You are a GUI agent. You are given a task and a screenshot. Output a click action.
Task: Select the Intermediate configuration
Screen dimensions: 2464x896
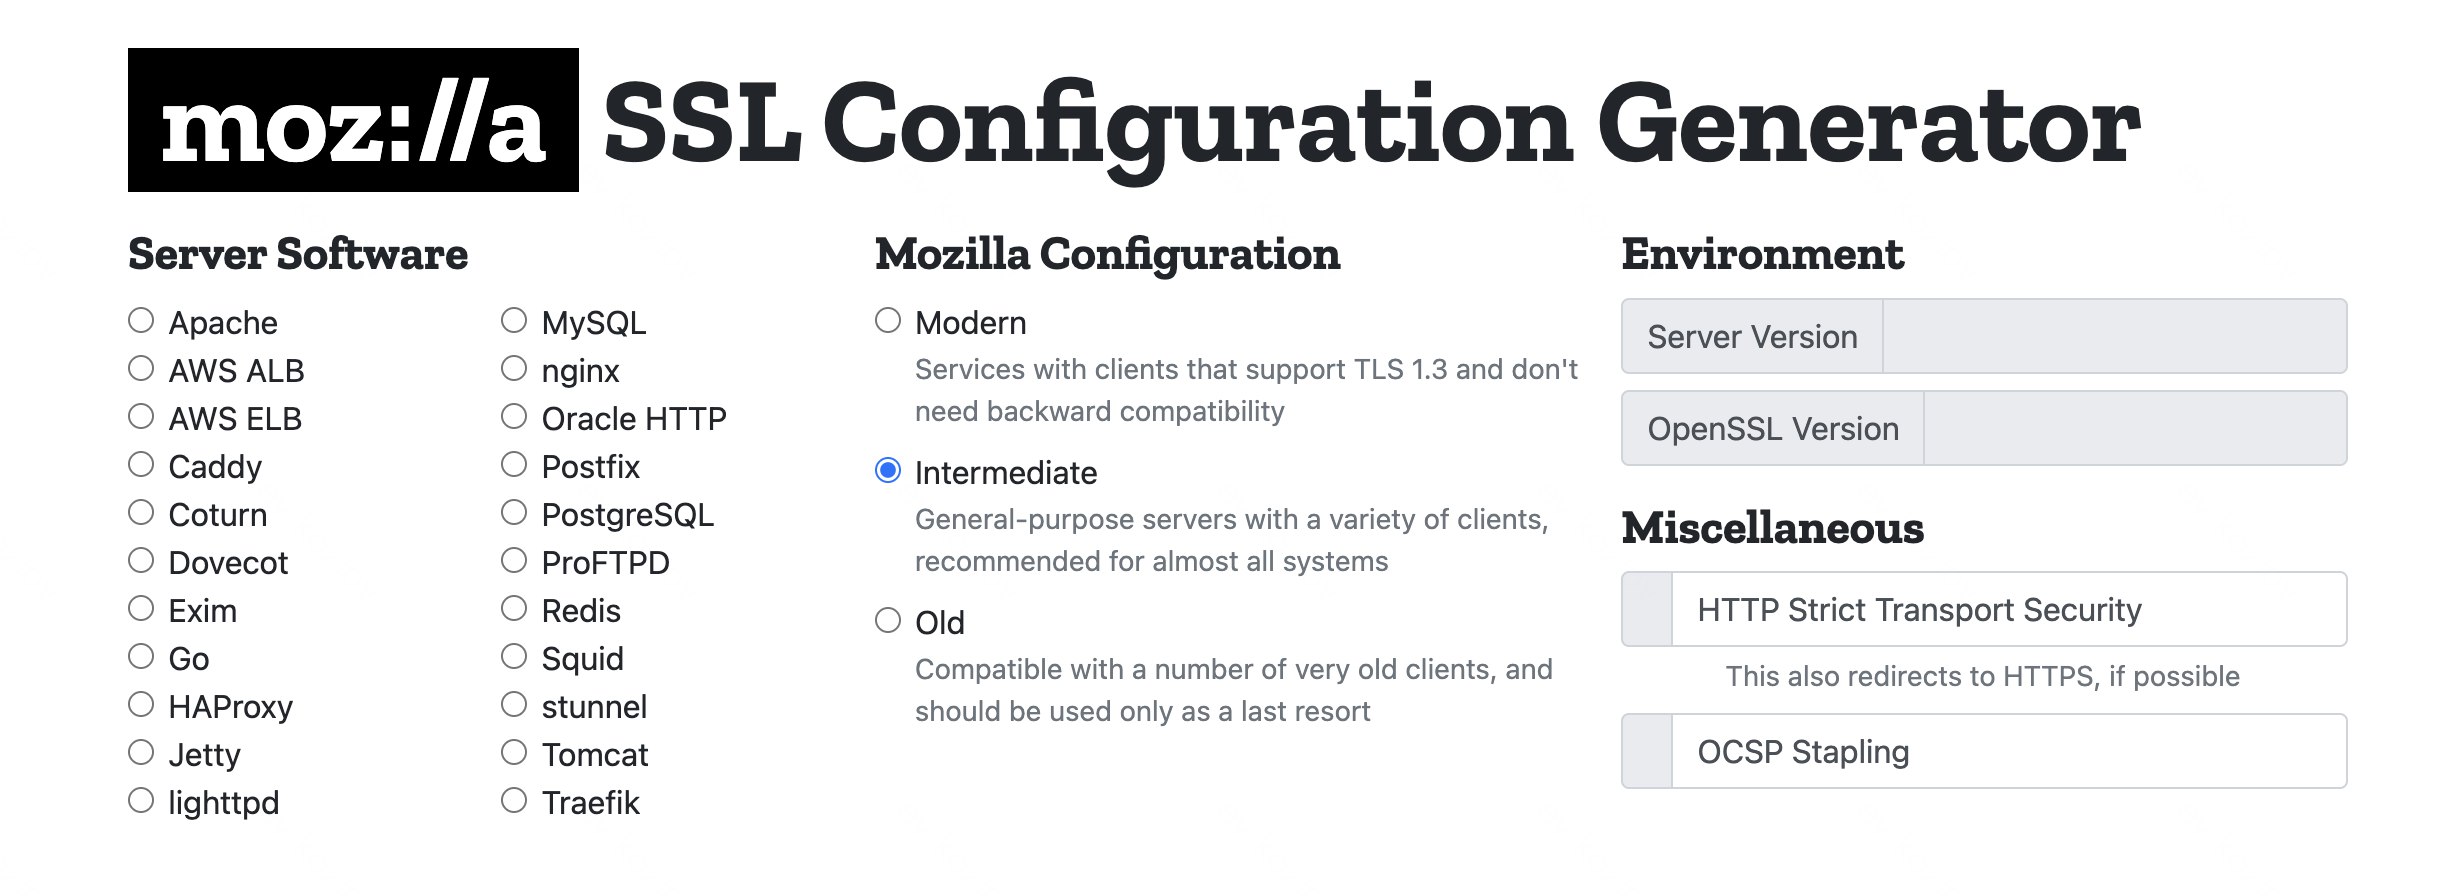[x=888, y=470]
